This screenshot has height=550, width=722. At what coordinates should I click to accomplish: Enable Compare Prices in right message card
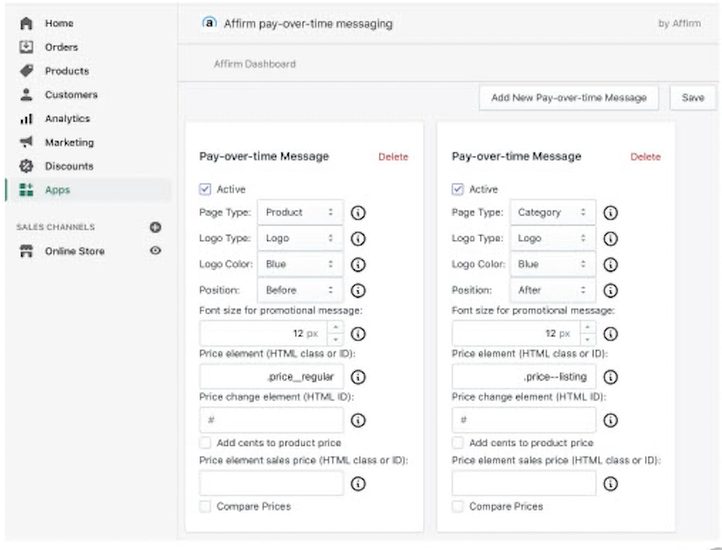[x=458, y=507]
